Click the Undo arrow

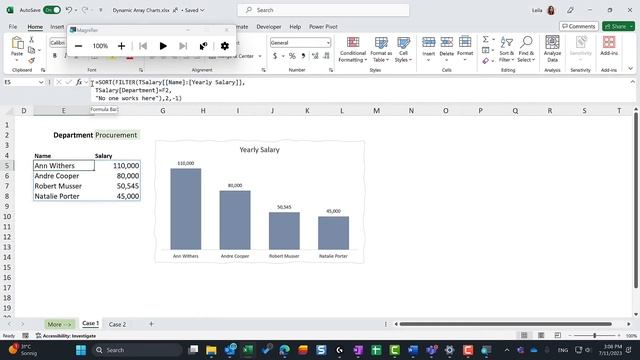tap(69, 10)
